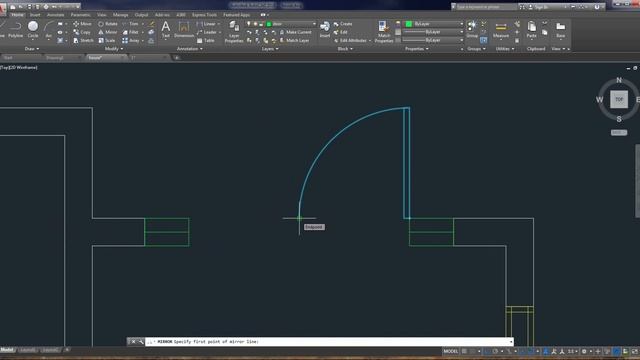640x360 pixels.
Task: Expand the Layers panel
Action: click(270, 49)
